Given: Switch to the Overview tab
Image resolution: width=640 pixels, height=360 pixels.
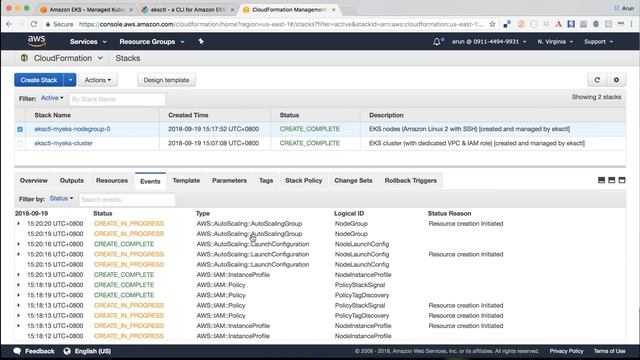Looking at the screenshot, I should coord(33,180).
